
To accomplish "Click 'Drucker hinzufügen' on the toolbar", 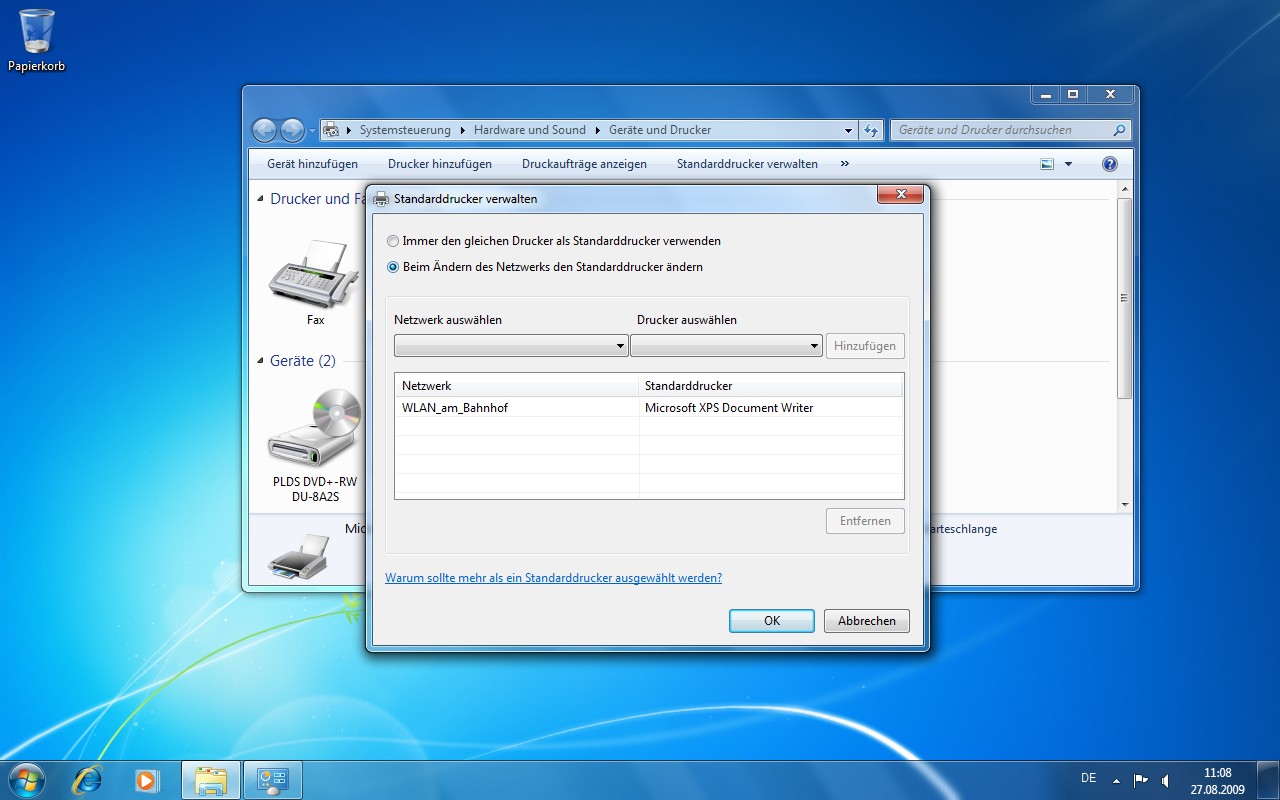I will 440,163.
